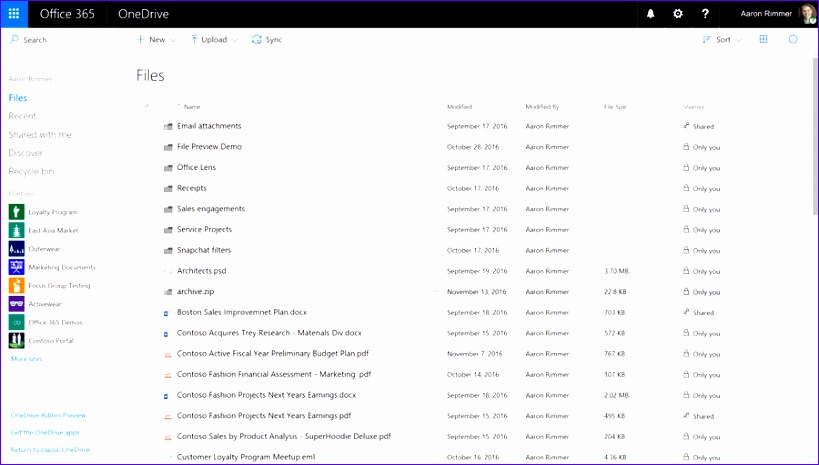Open the Activewear site icon
Screen dimensions: 819x465
point(17,304)
